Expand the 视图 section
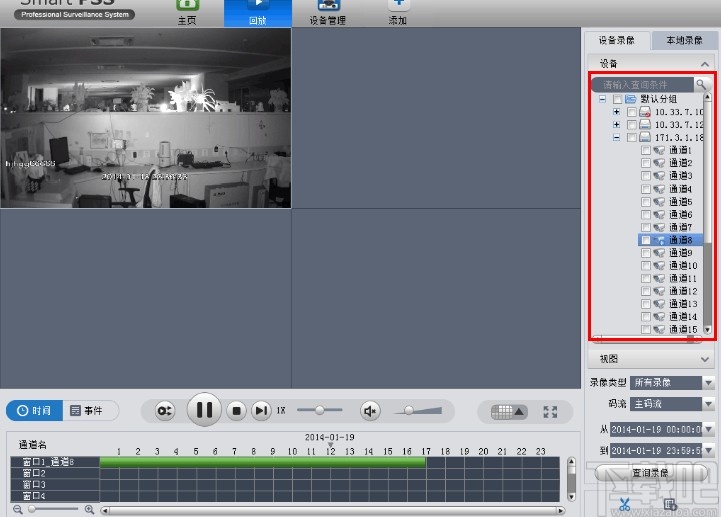Image resolution: width=721 pixels, height=517 pixels. (x=704, y=359)
